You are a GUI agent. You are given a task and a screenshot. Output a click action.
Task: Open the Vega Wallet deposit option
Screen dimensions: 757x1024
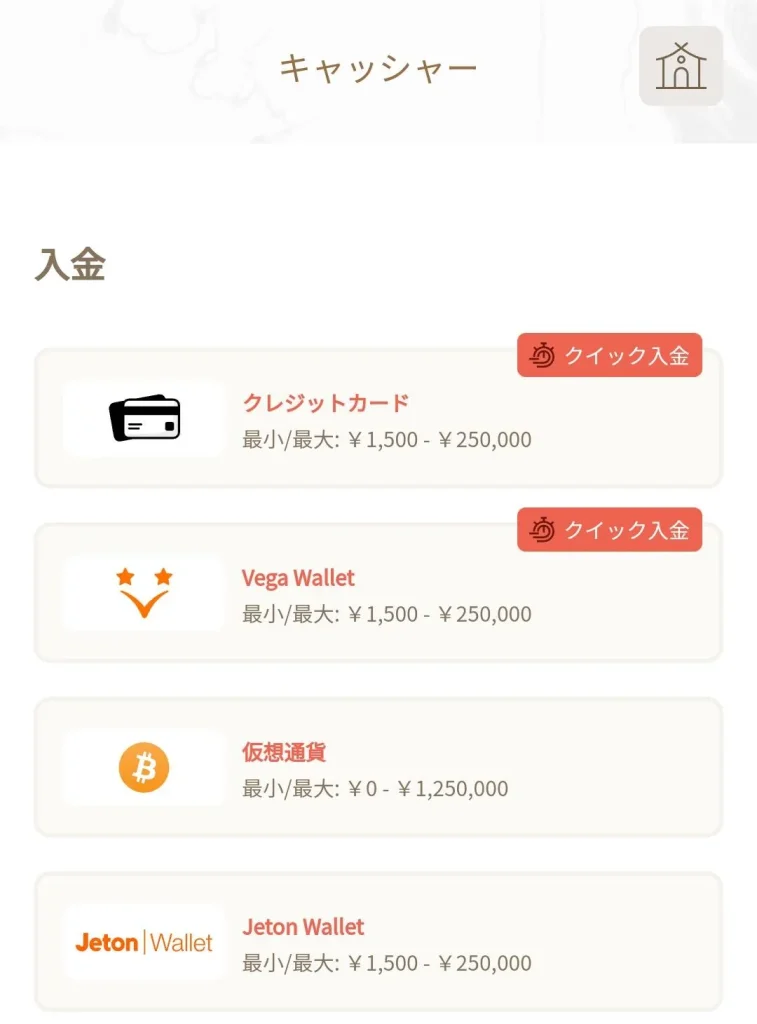pyautogui.click(x=298, y=578)
